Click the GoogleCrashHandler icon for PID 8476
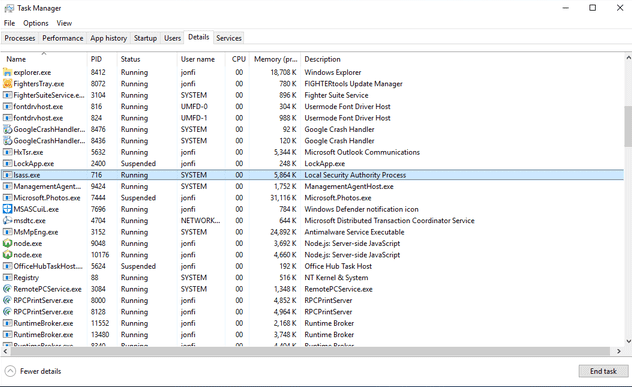 pyautogui.click(x=7, y=129)
